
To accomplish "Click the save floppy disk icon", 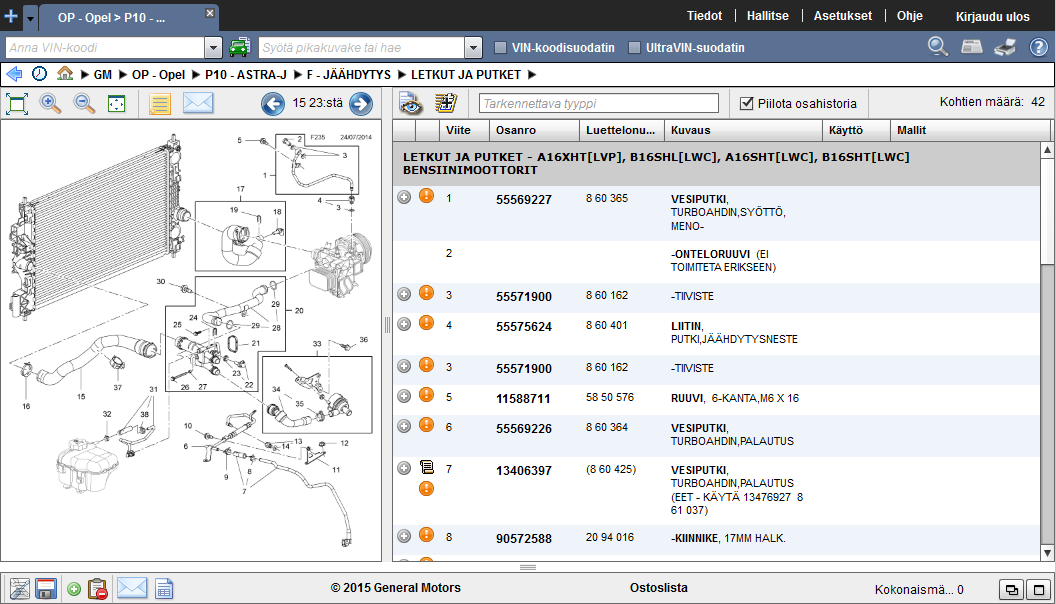I will click(x=46, y=589).
